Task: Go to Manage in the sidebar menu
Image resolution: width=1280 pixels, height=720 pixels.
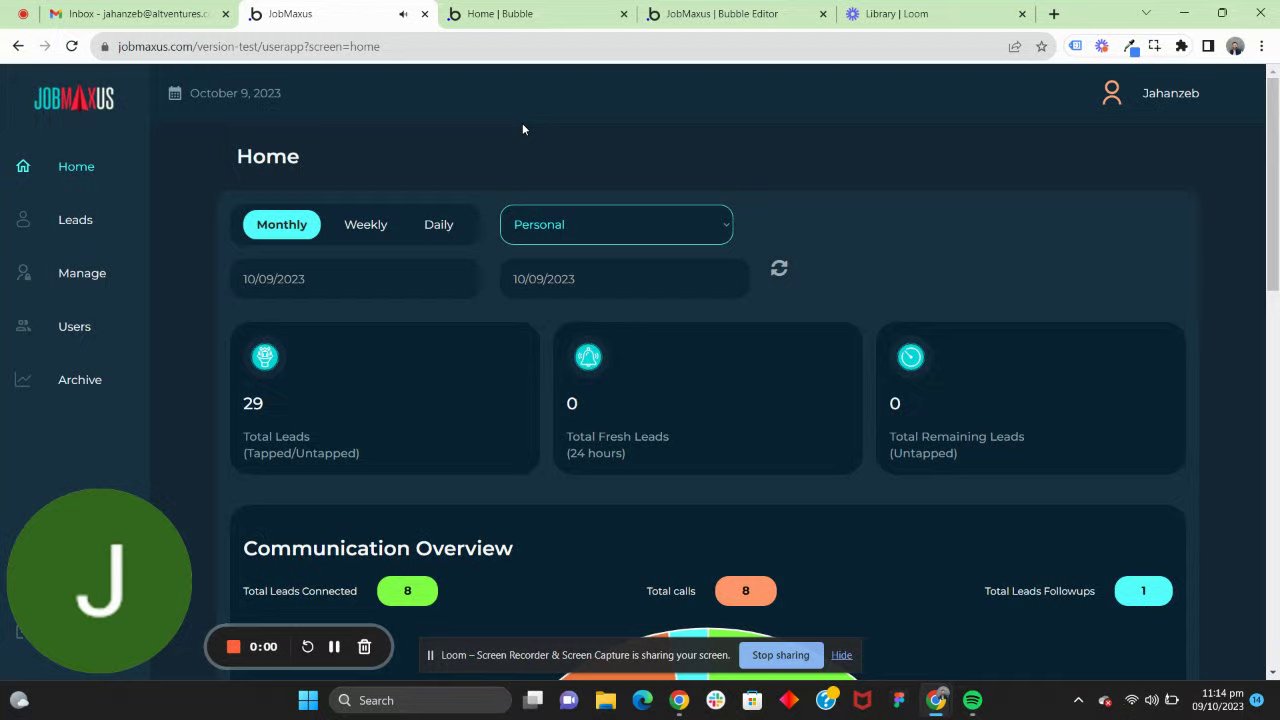Action: point(82,273)
